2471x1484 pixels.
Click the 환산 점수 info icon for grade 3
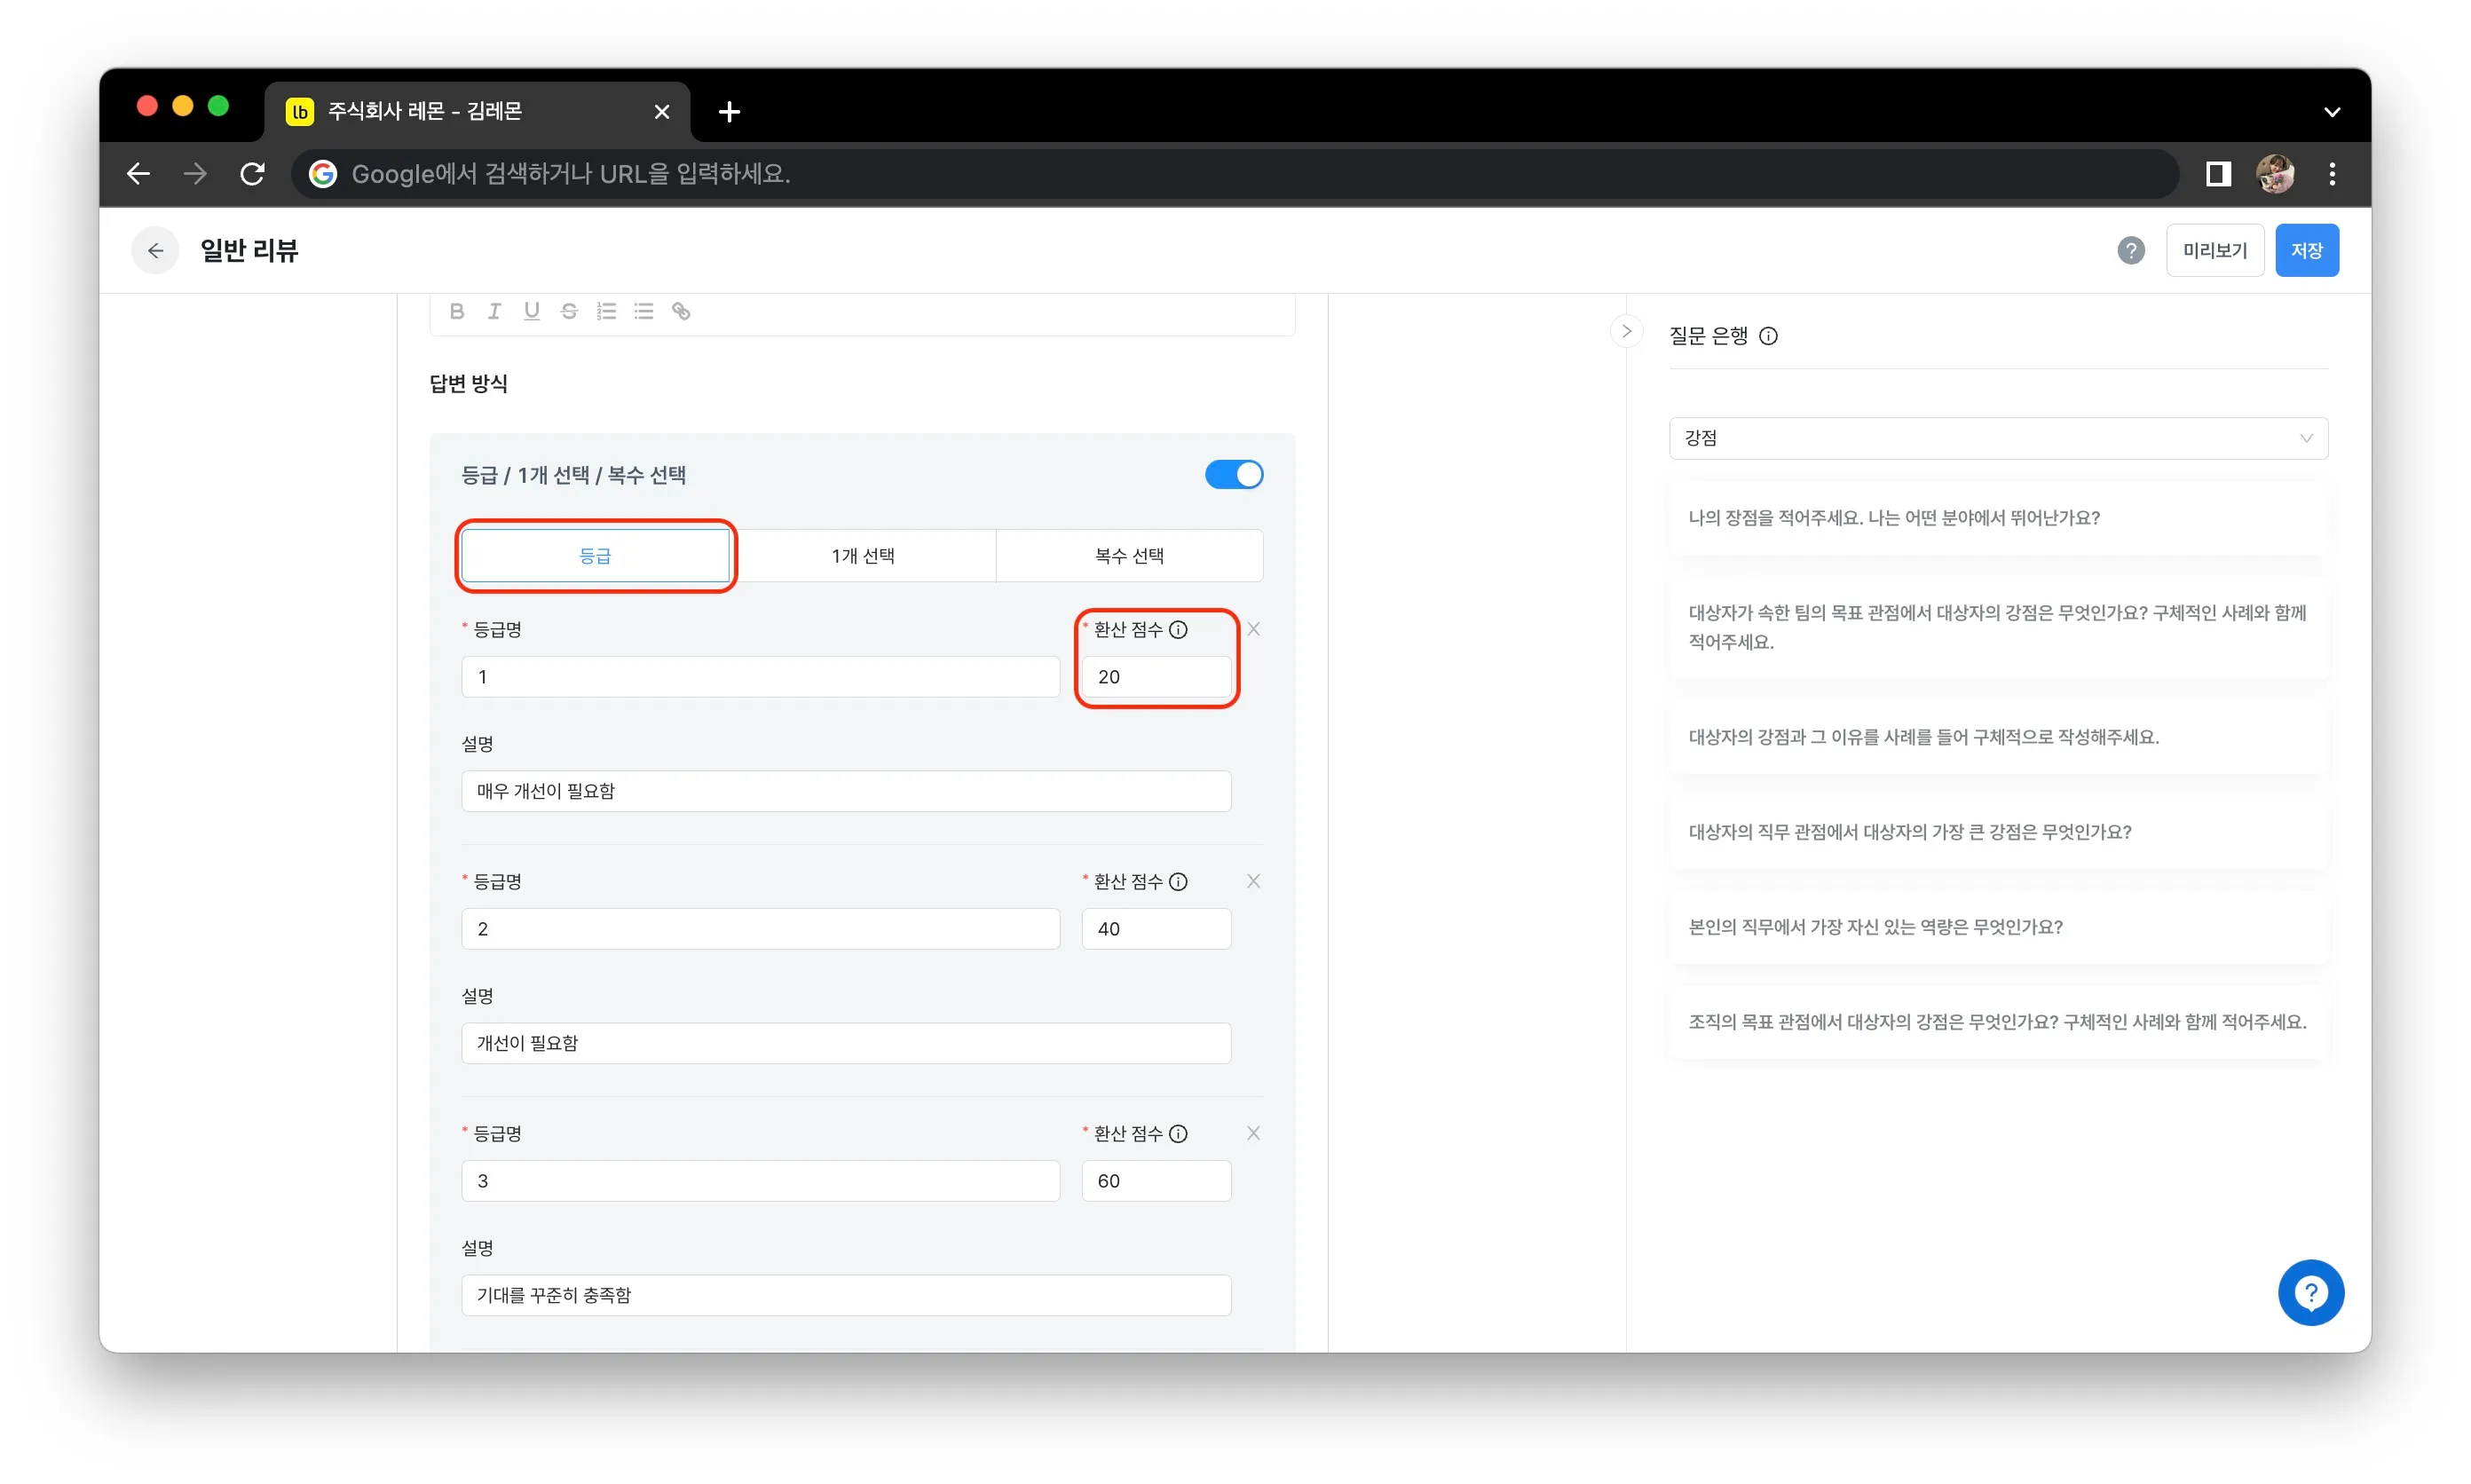(1178, 1133)
